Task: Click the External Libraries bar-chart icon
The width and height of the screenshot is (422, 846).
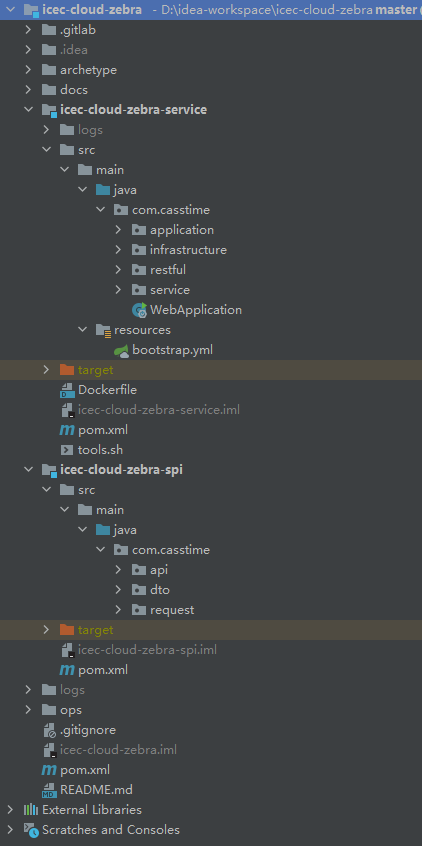Action: coord(31,810)
